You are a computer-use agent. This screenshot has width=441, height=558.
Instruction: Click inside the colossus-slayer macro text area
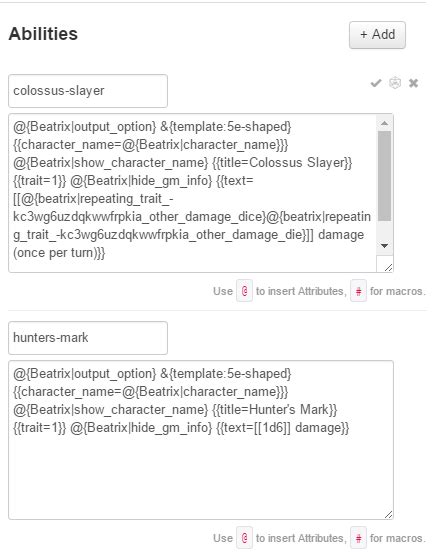click(x=192, y=193)
